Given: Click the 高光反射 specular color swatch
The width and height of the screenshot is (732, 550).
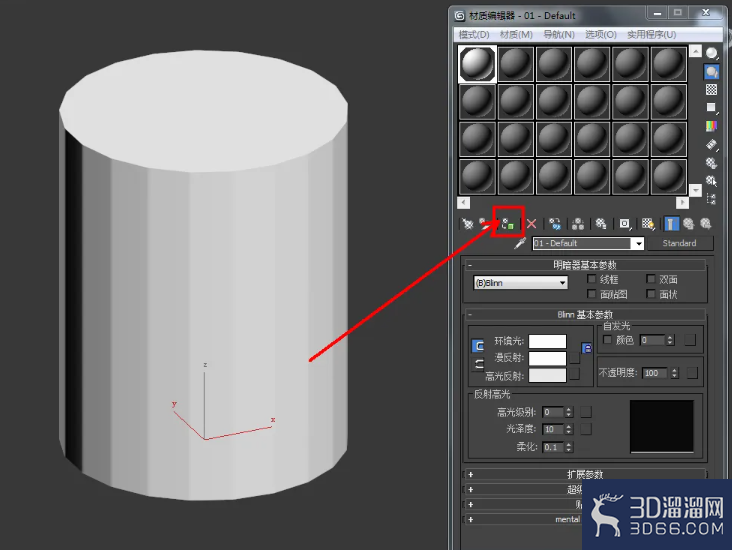Looking at the screenshot, I should (x=548, y=375).
